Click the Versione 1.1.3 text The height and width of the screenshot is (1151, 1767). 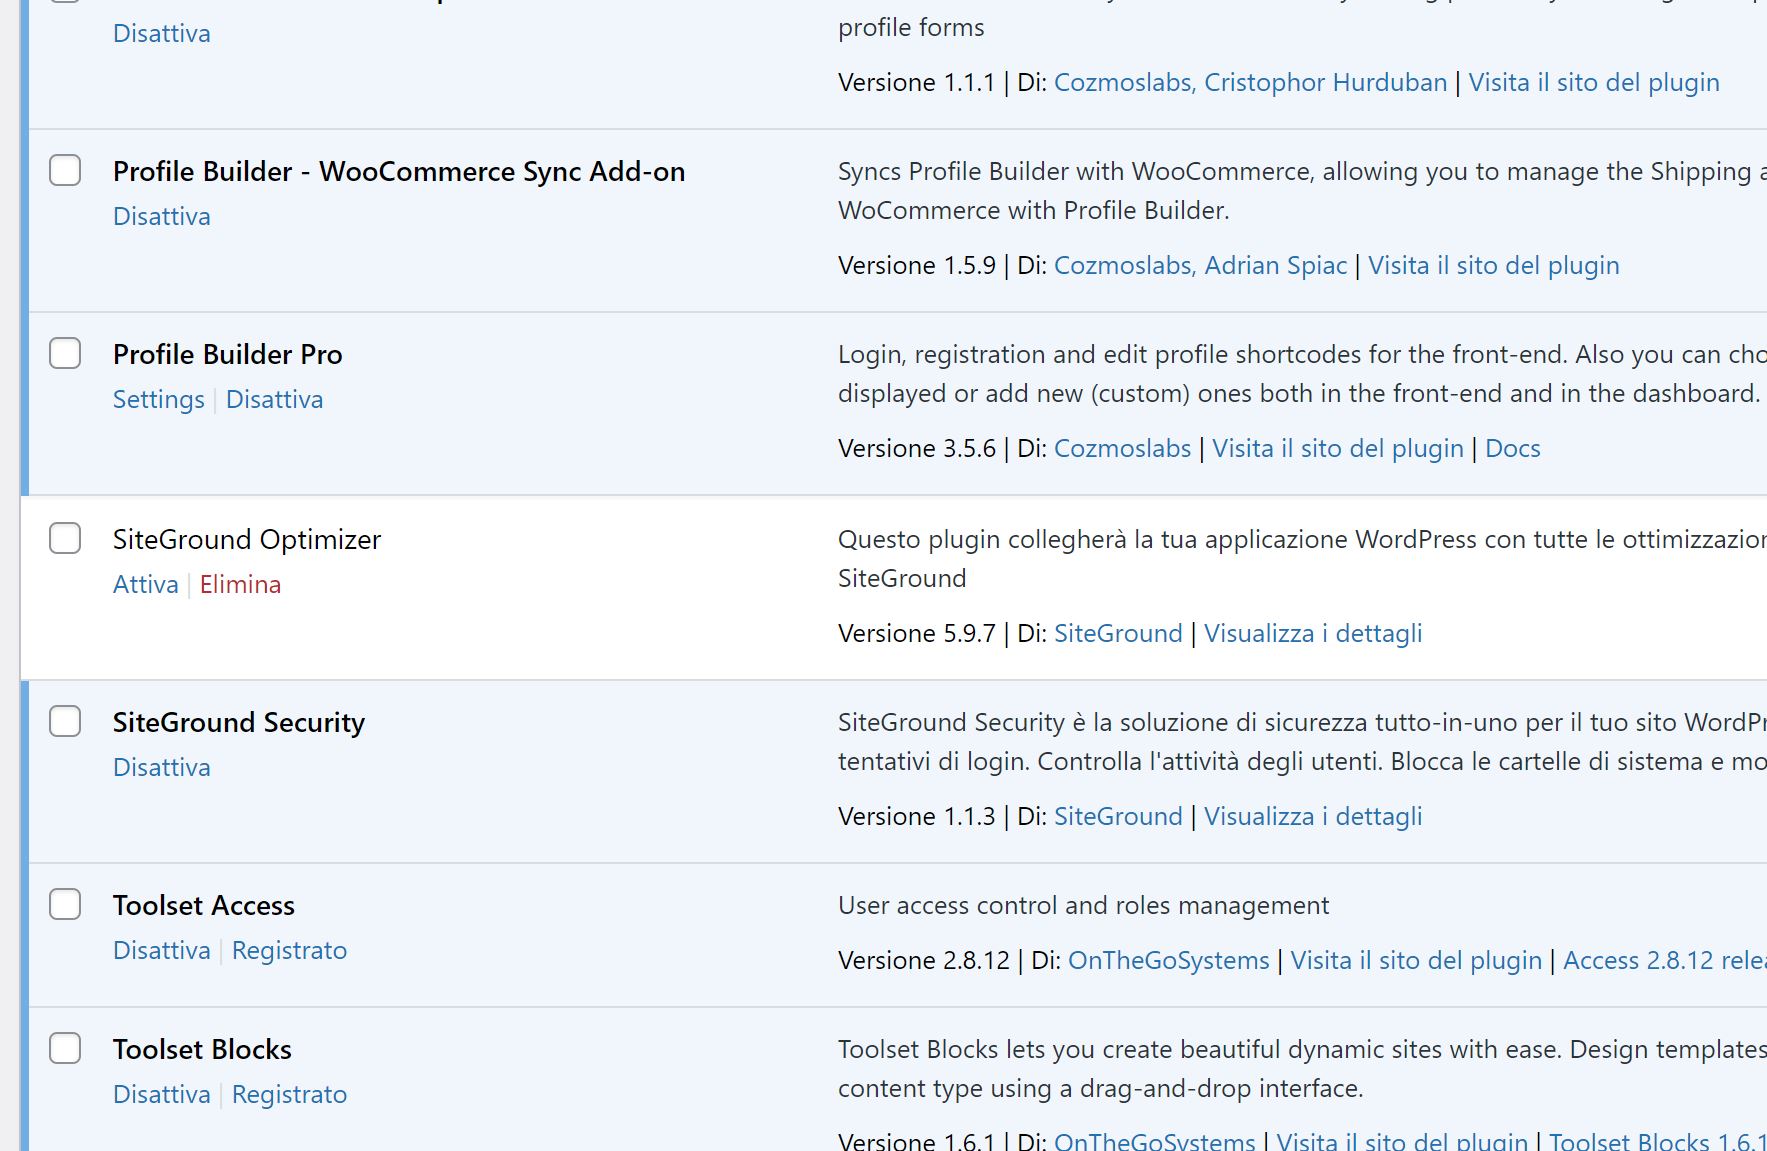click(x=917, y=816)
